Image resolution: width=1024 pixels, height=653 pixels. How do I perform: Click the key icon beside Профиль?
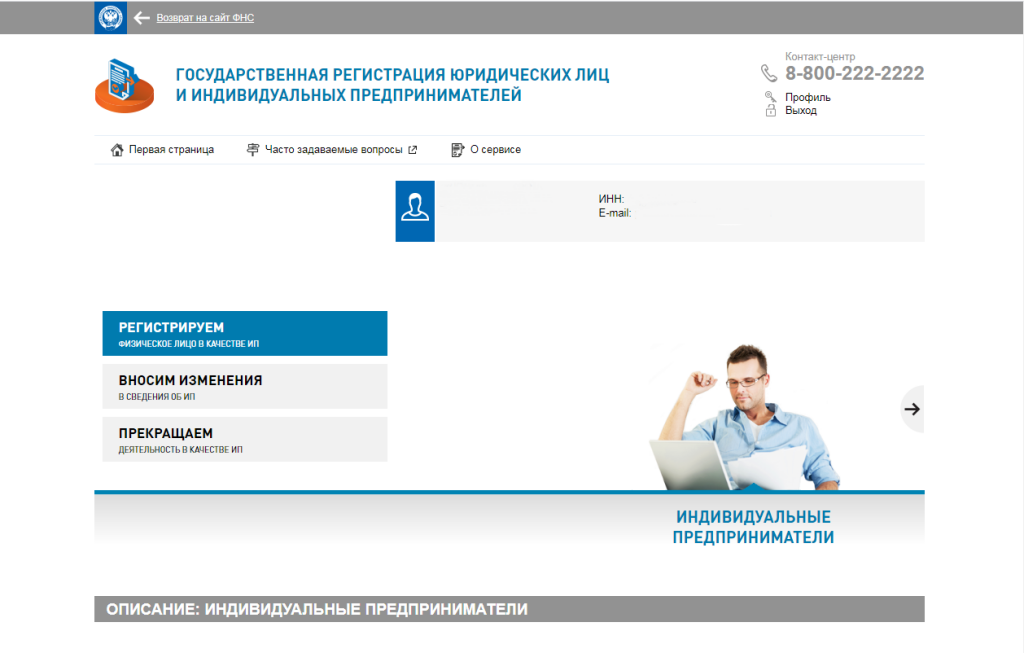[770, 97]
